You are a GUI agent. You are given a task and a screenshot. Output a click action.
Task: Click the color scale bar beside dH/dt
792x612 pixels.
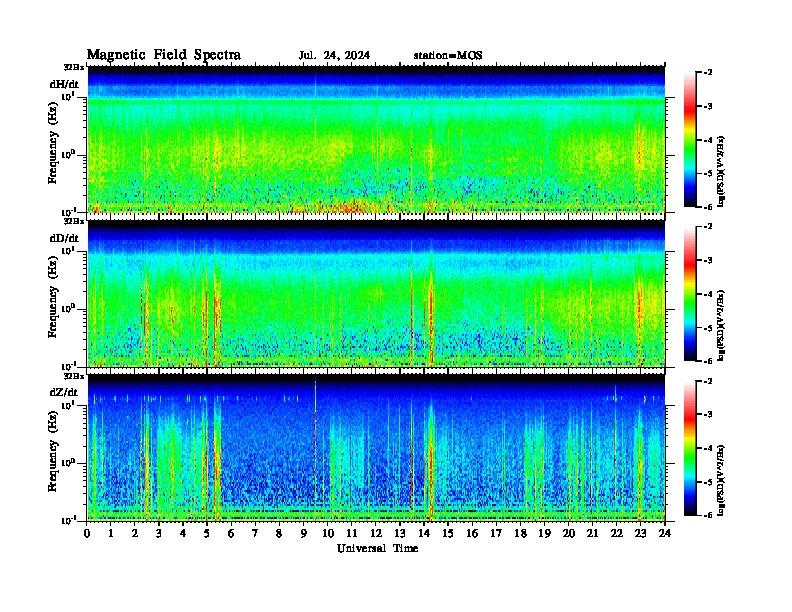(690, 140)
